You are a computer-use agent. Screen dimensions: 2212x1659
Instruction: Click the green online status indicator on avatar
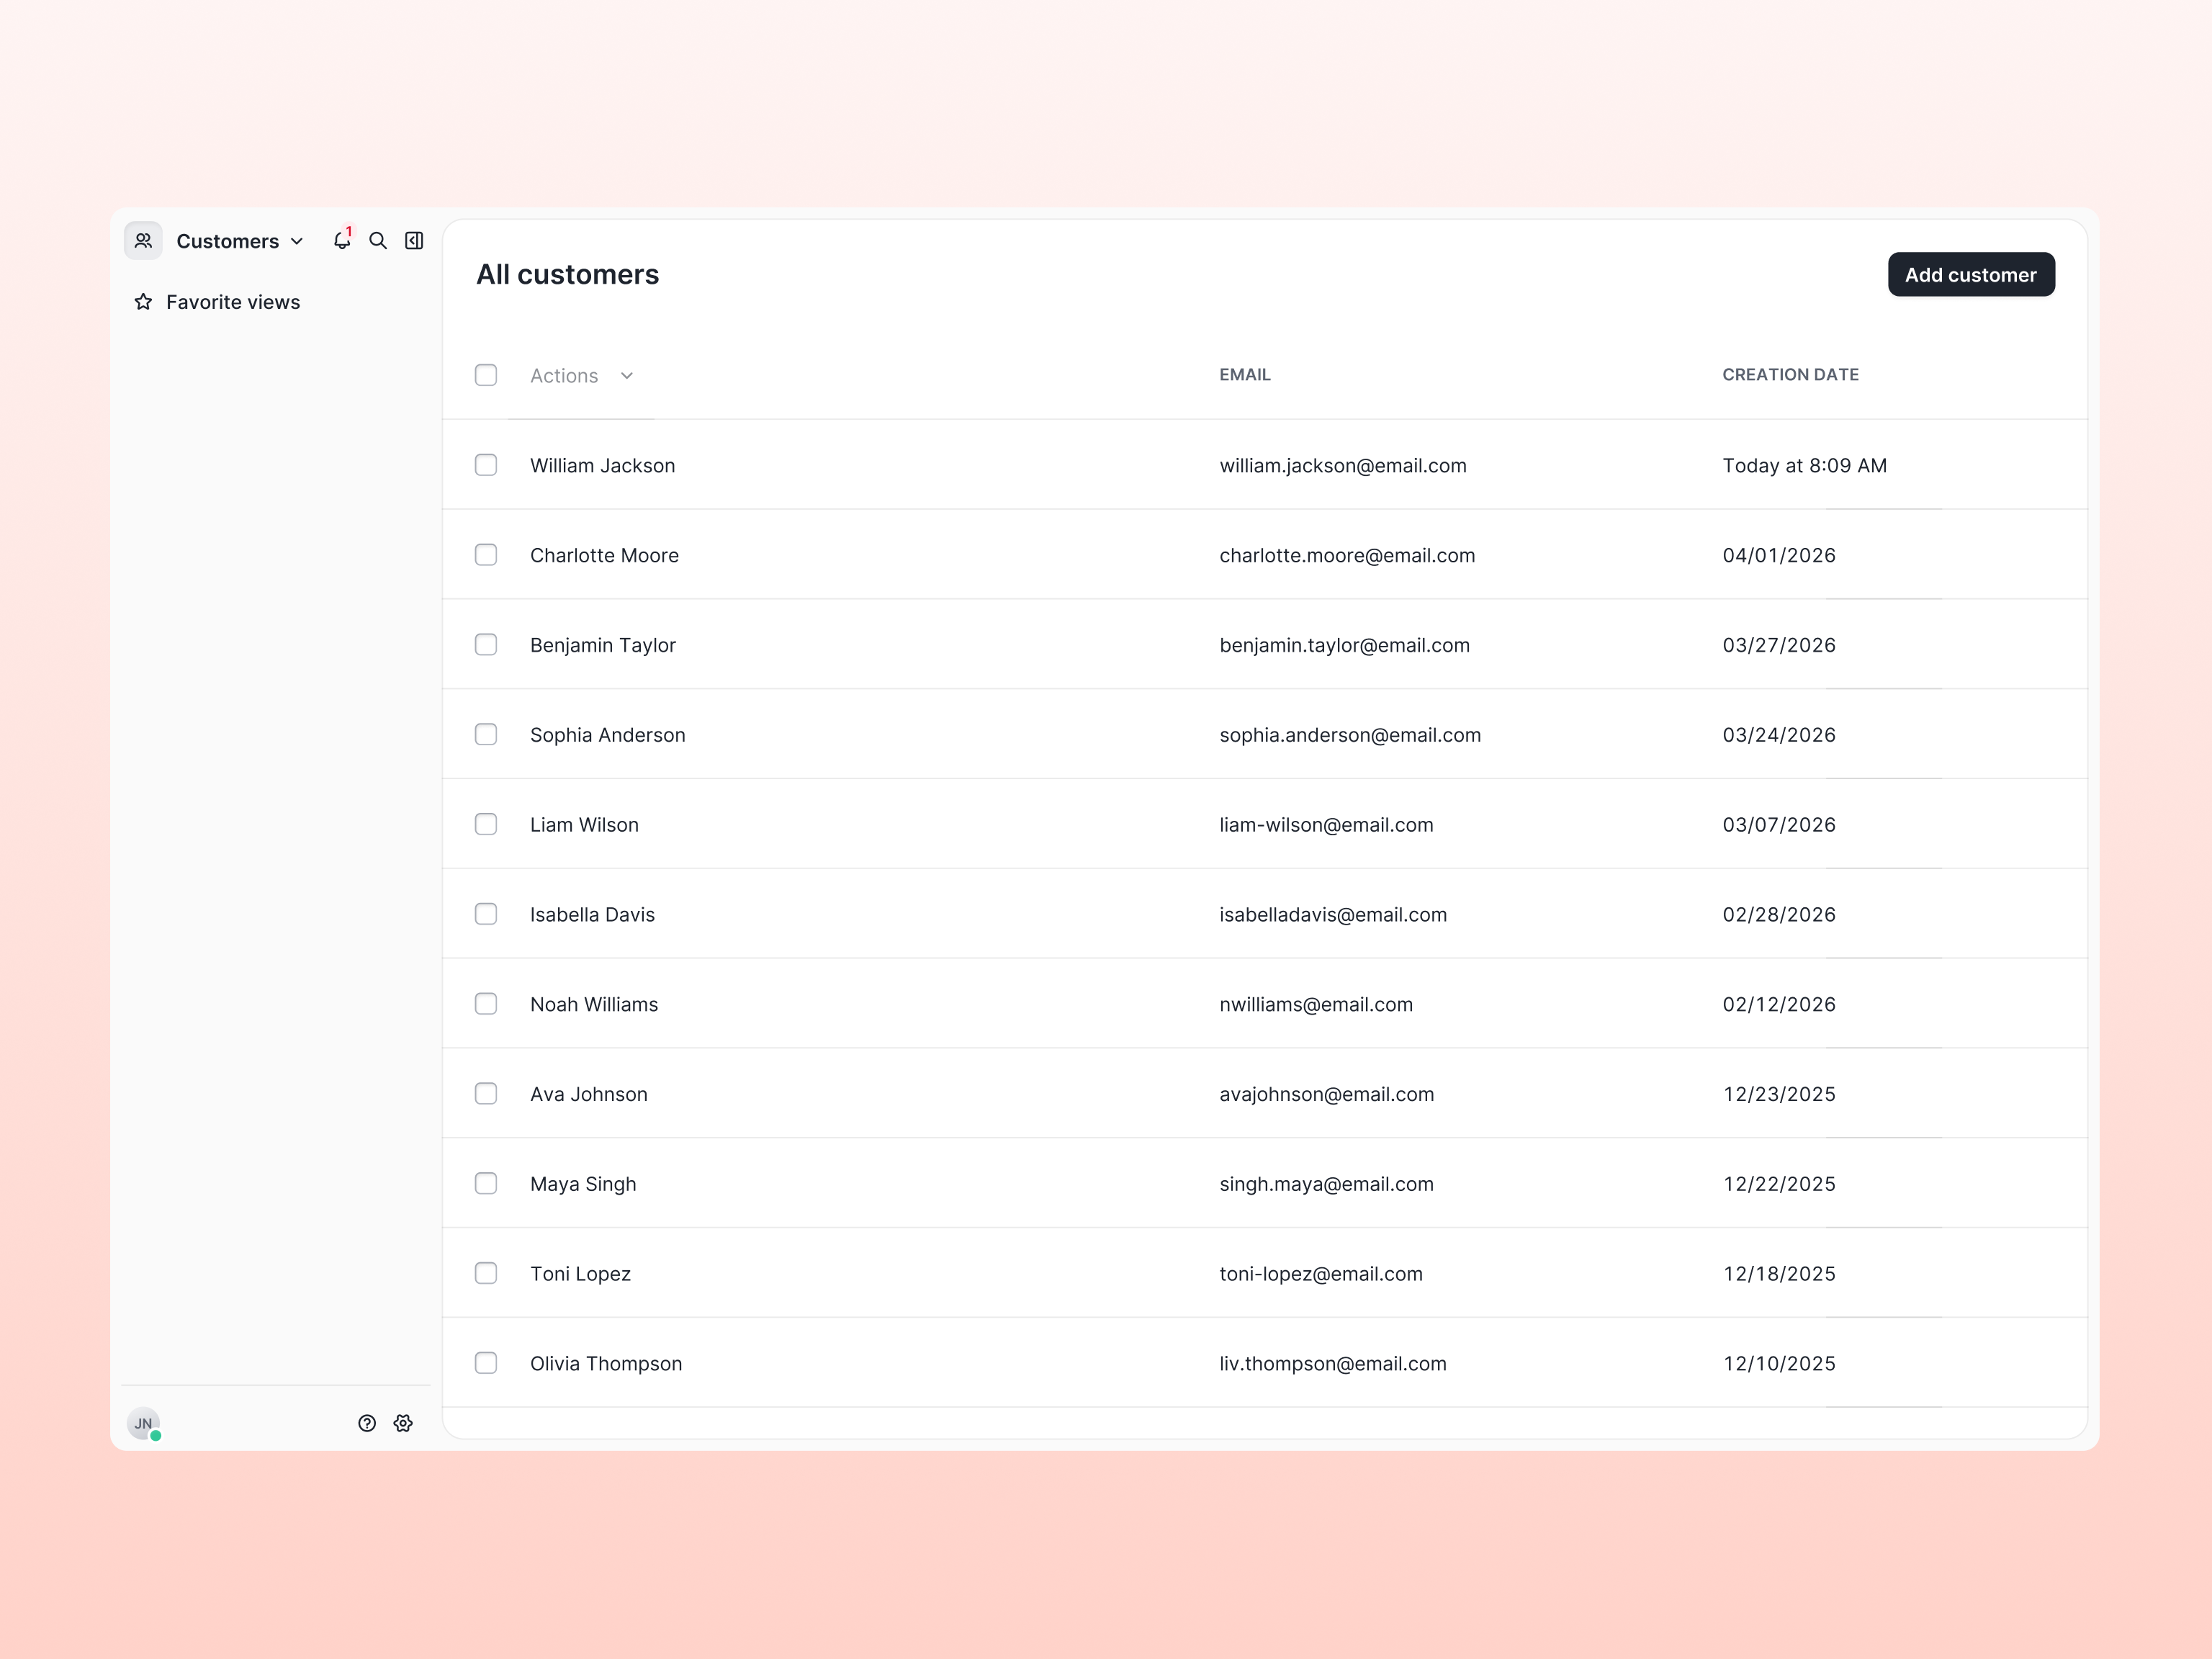pyautogui.click(x=155, y=1434)
